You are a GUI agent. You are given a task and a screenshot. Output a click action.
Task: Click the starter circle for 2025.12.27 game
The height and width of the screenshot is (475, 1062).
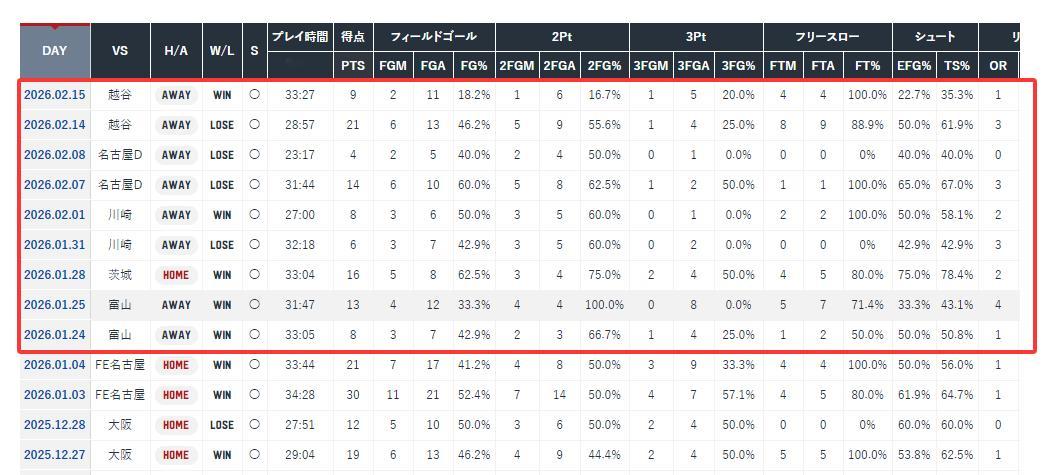click(254, 455)
